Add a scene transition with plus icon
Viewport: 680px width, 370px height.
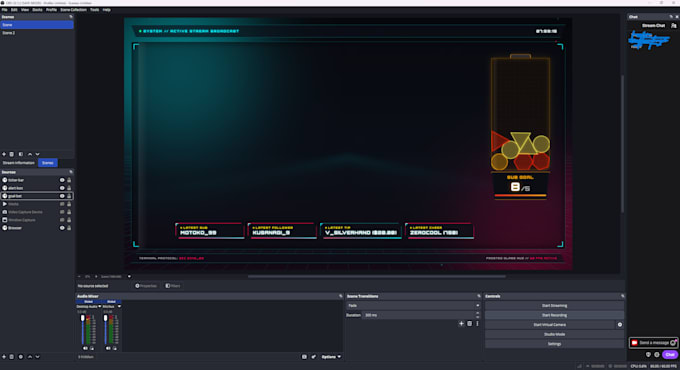tap(461, 324)
